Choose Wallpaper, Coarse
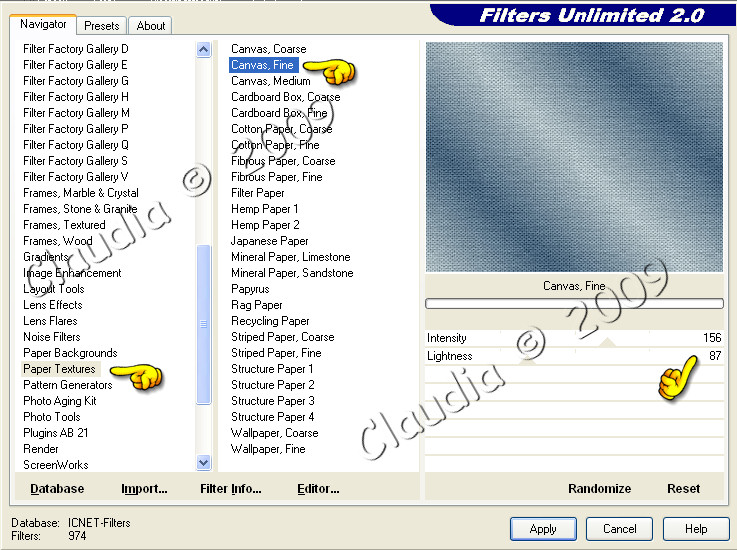Viewport: 737px width, 550px height. coord(274,433)
